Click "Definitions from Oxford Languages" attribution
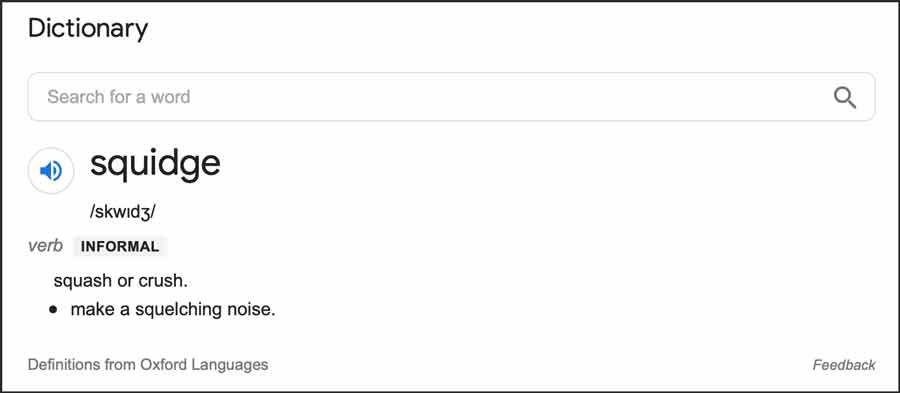 (148, 364)
